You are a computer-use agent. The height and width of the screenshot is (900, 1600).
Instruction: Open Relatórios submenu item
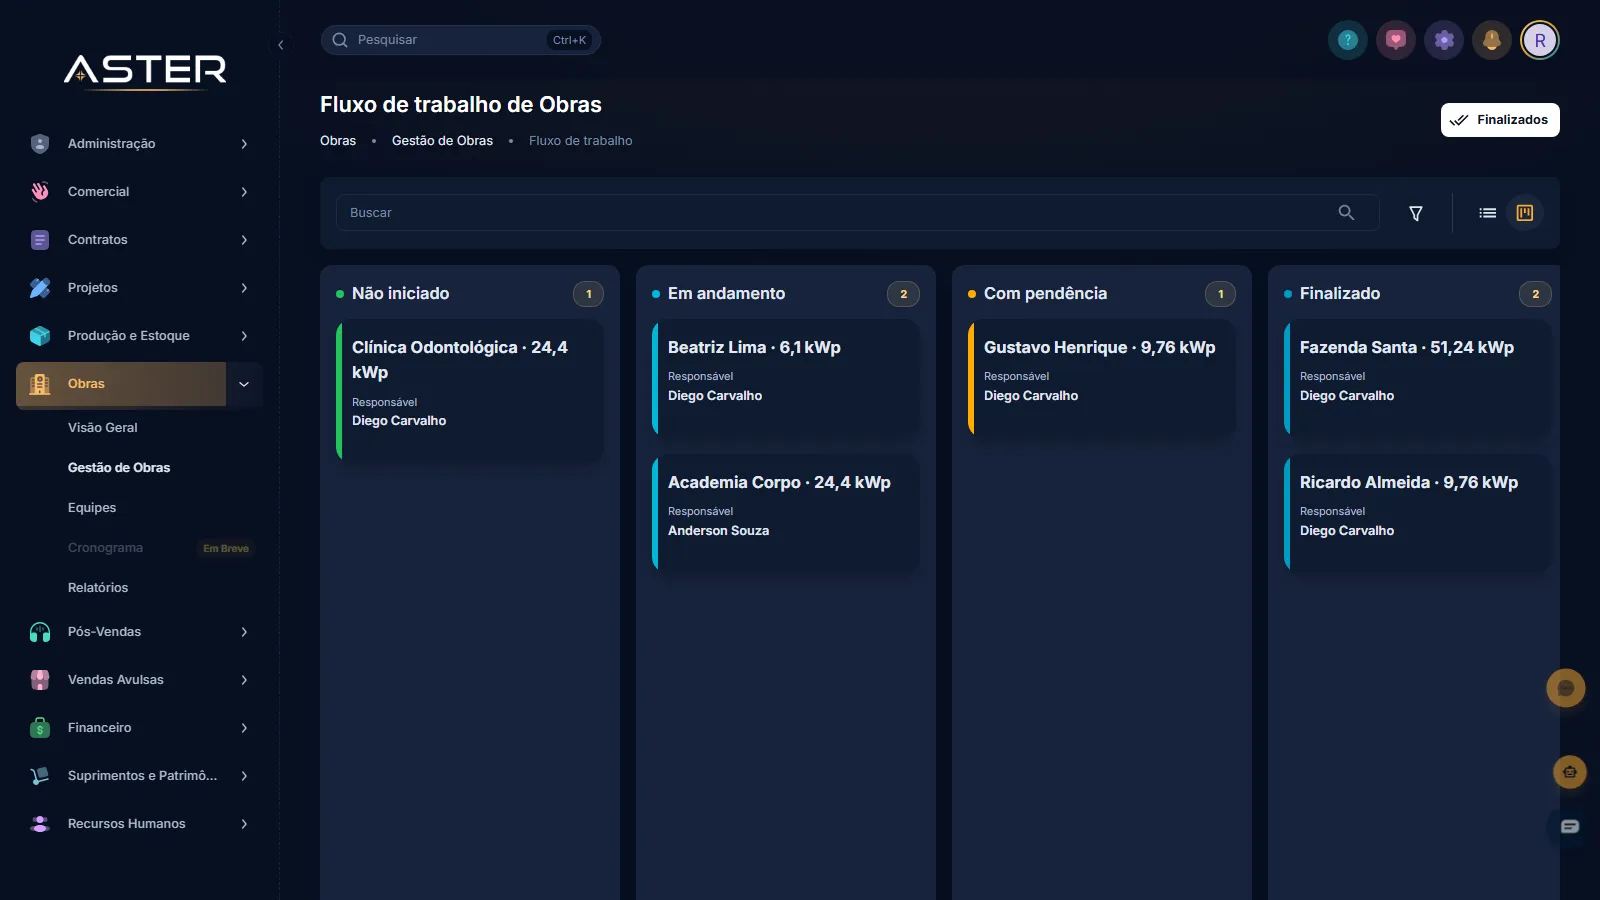(98, 588)
